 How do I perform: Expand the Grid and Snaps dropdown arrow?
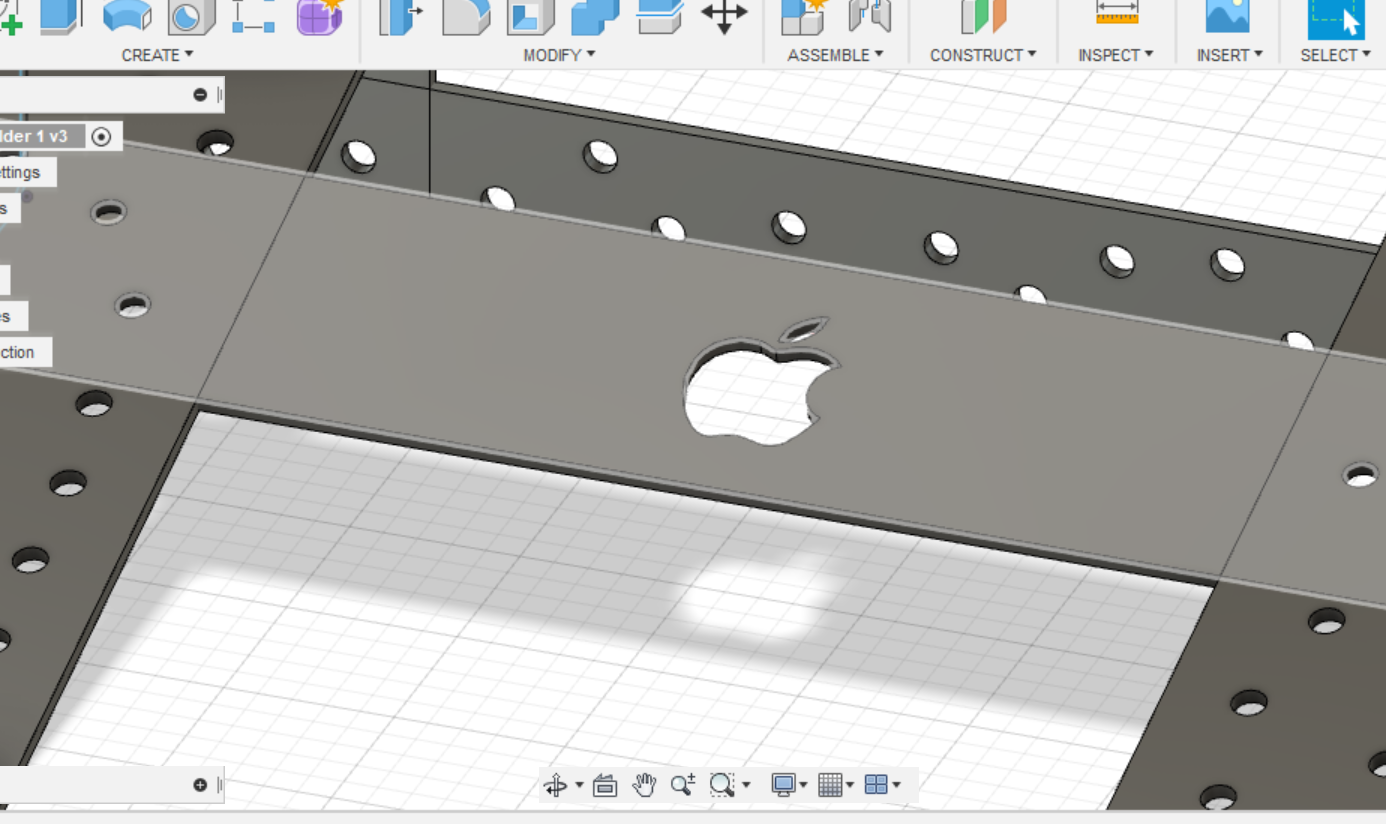coord(850,786)
